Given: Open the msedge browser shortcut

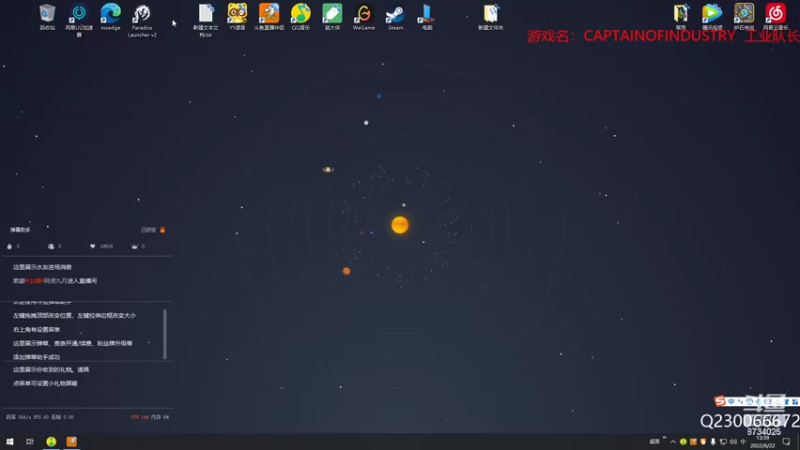Looking at the screenshot, I should [x=110, y=16].
